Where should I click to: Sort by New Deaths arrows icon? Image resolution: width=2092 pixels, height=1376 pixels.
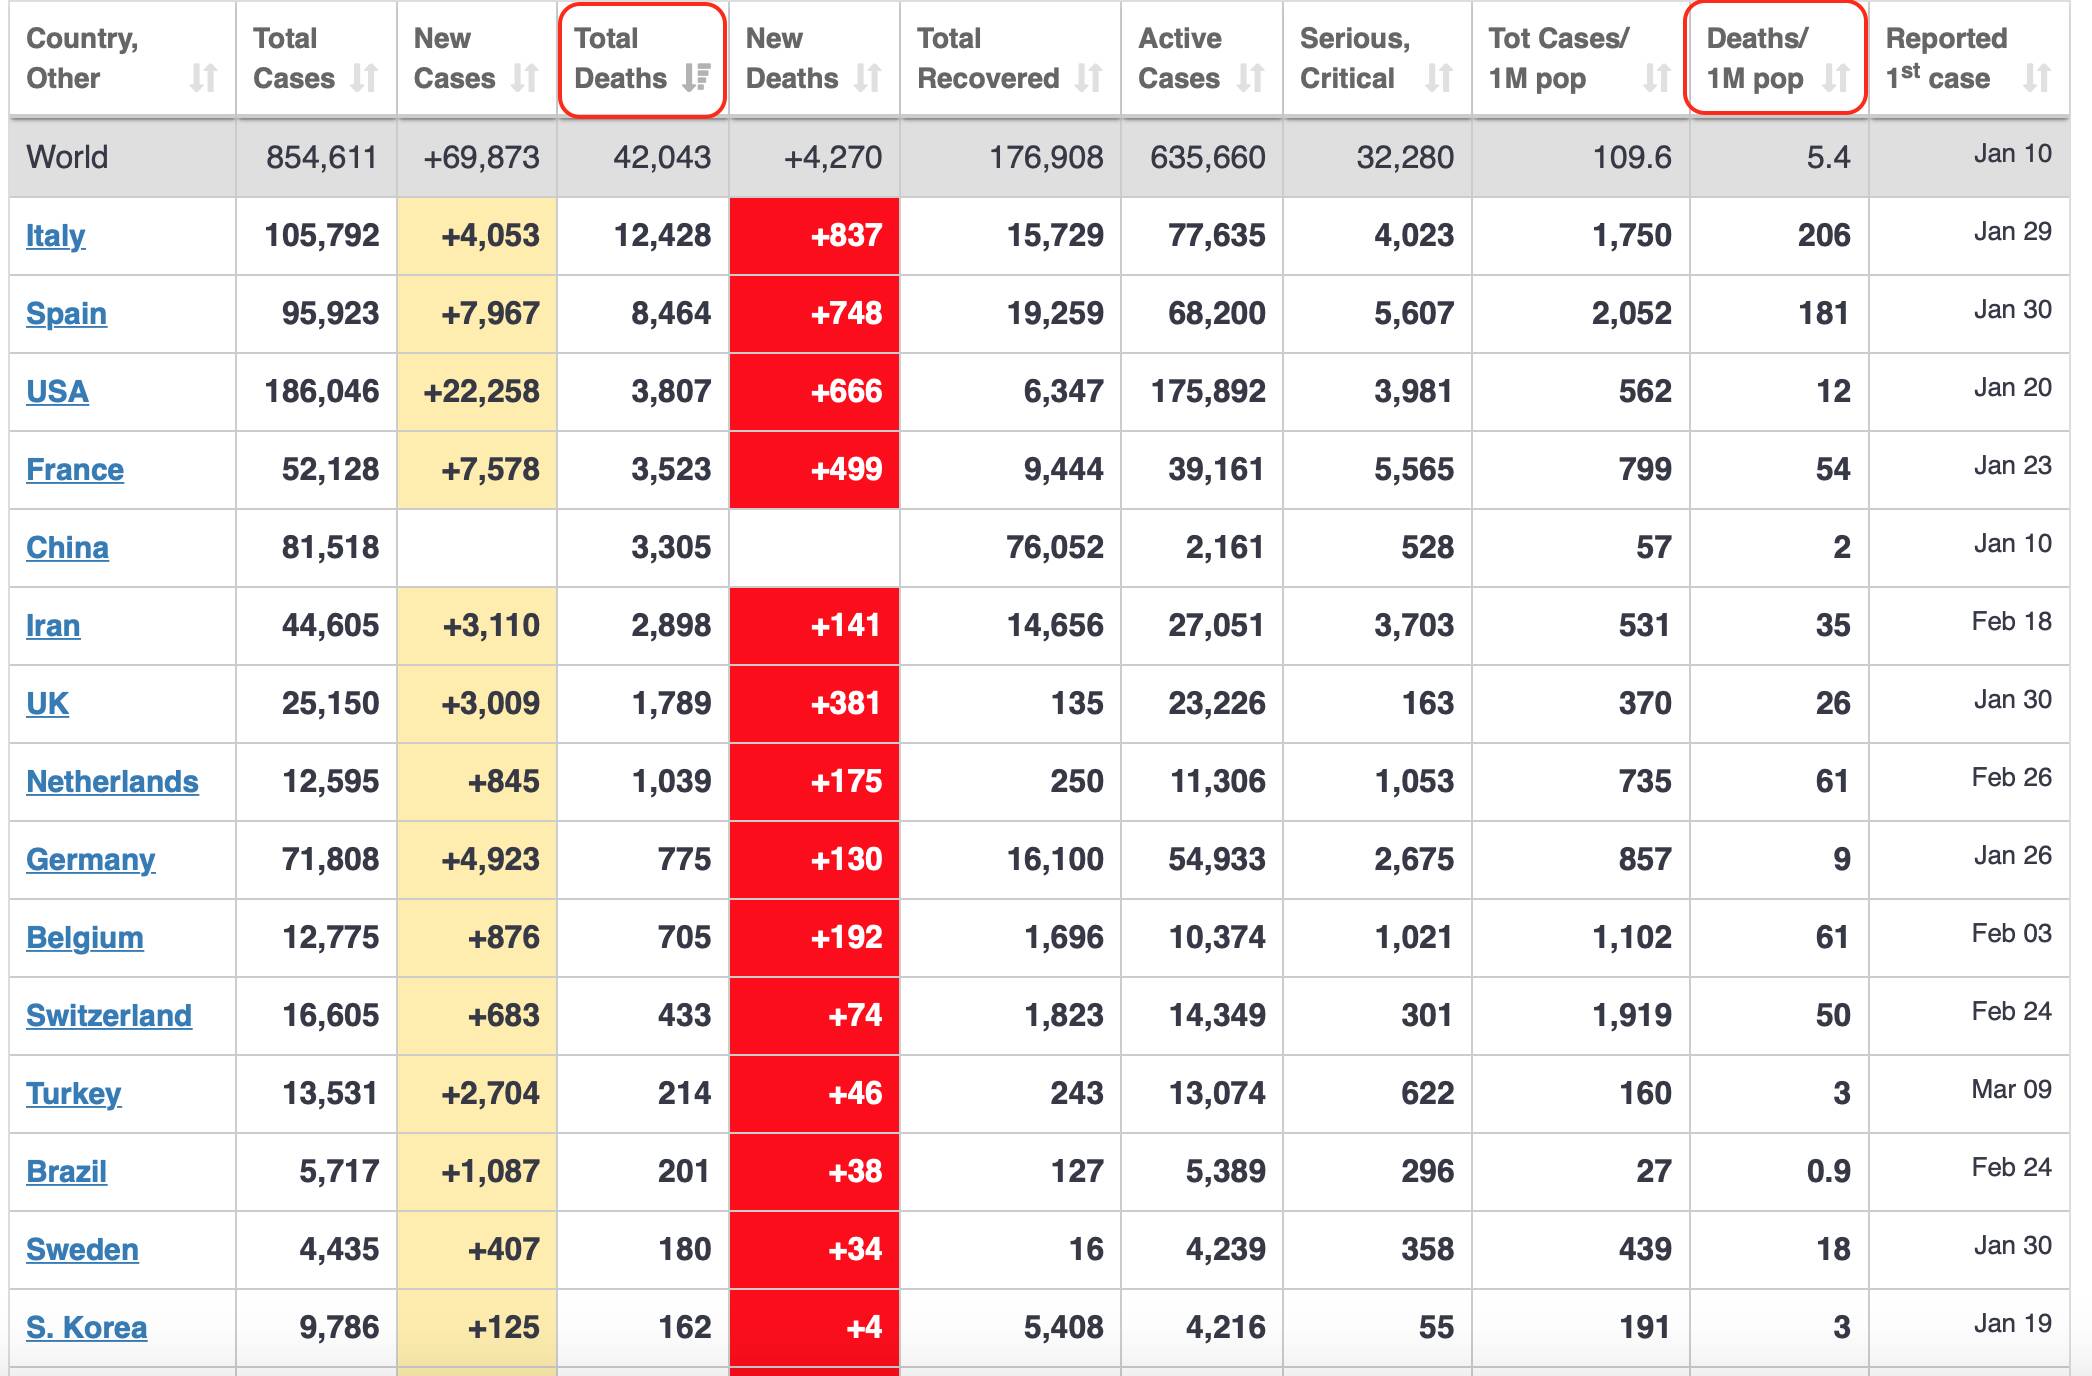point(868,78)
